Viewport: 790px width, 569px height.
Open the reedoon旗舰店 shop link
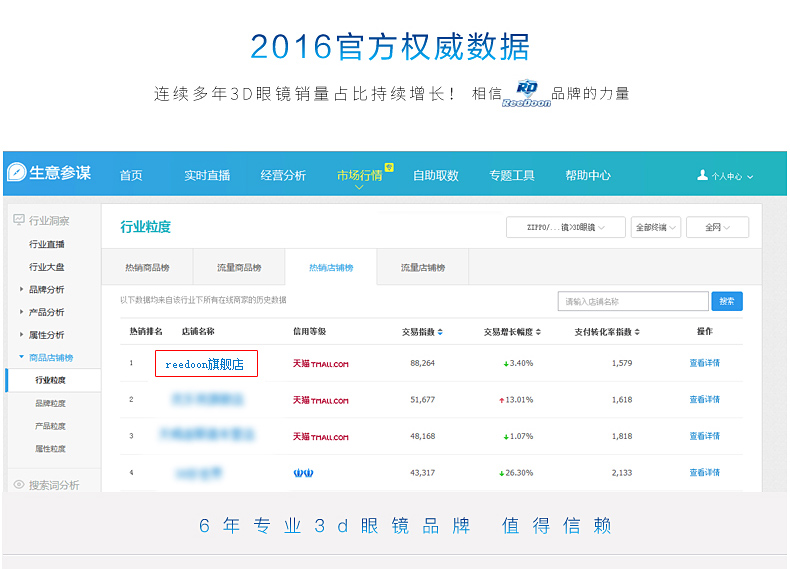tap(205, 364)
